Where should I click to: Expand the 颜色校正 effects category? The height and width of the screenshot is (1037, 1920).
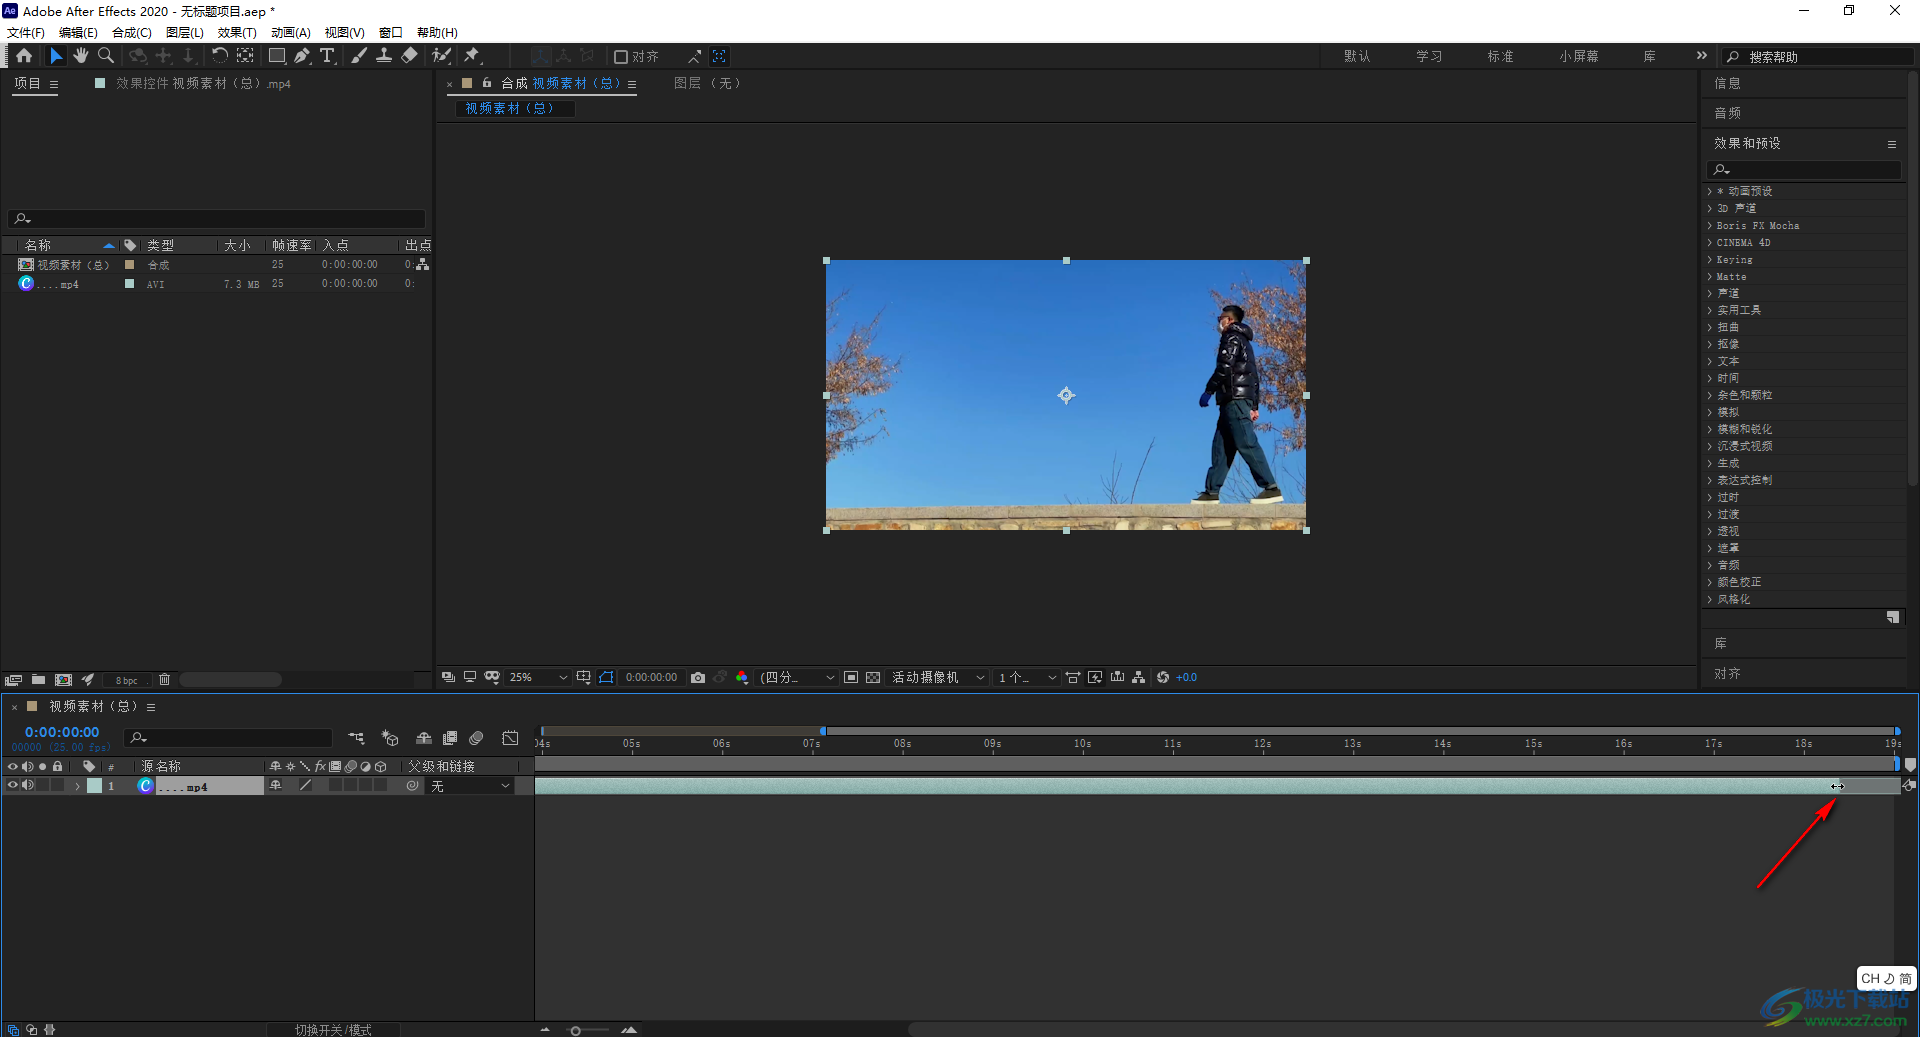tap(1709, 582)
